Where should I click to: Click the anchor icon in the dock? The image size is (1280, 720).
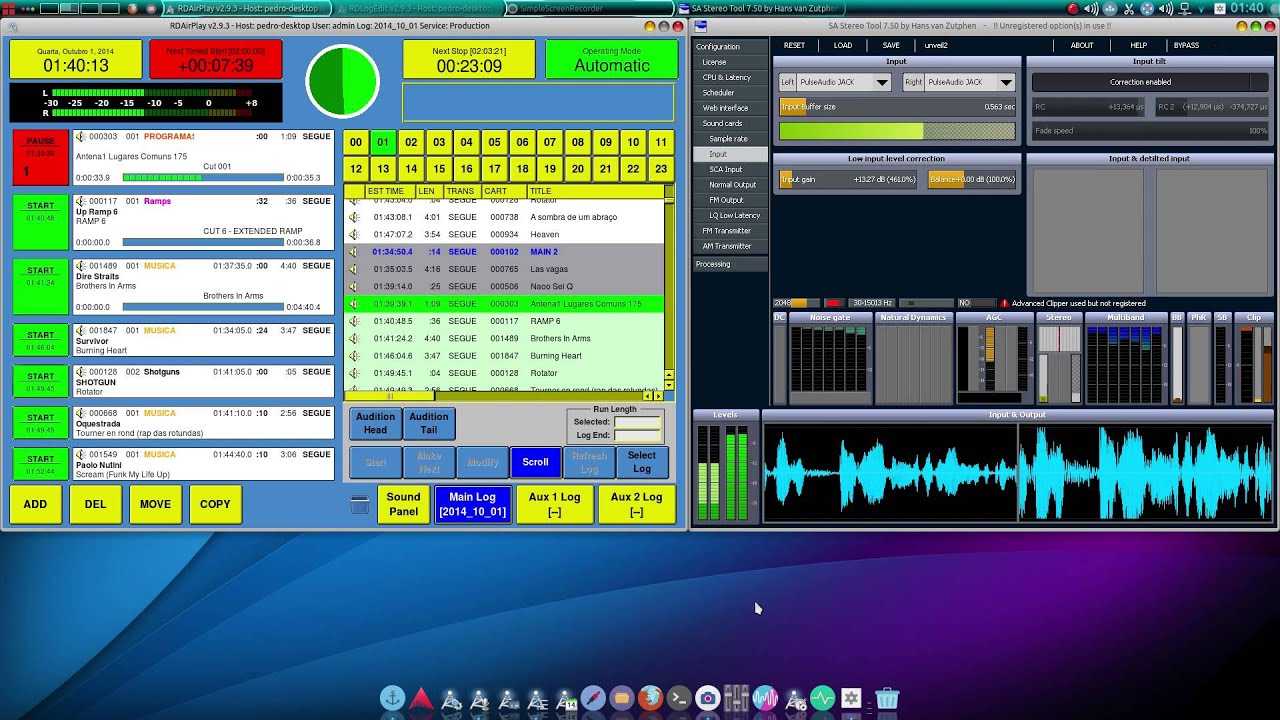point(392,698)
